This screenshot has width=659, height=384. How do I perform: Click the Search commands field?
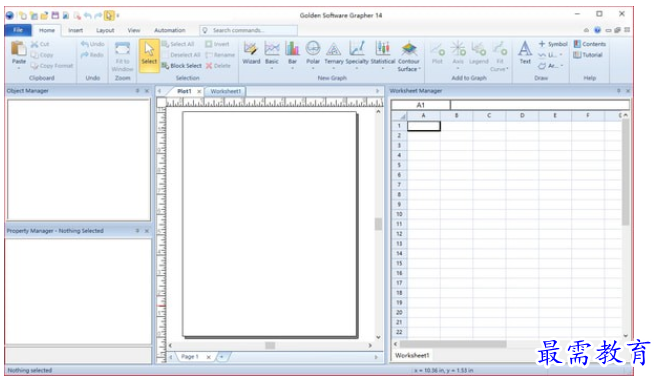click(248, 30)
